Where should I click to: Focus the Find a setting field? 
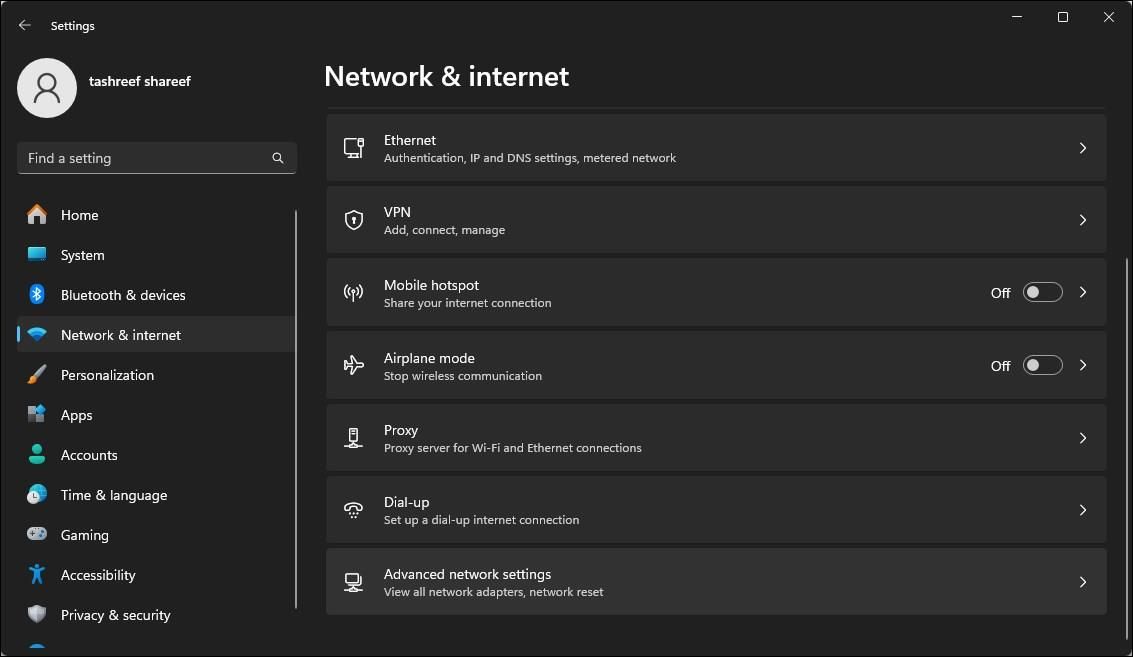pos(145,158)
